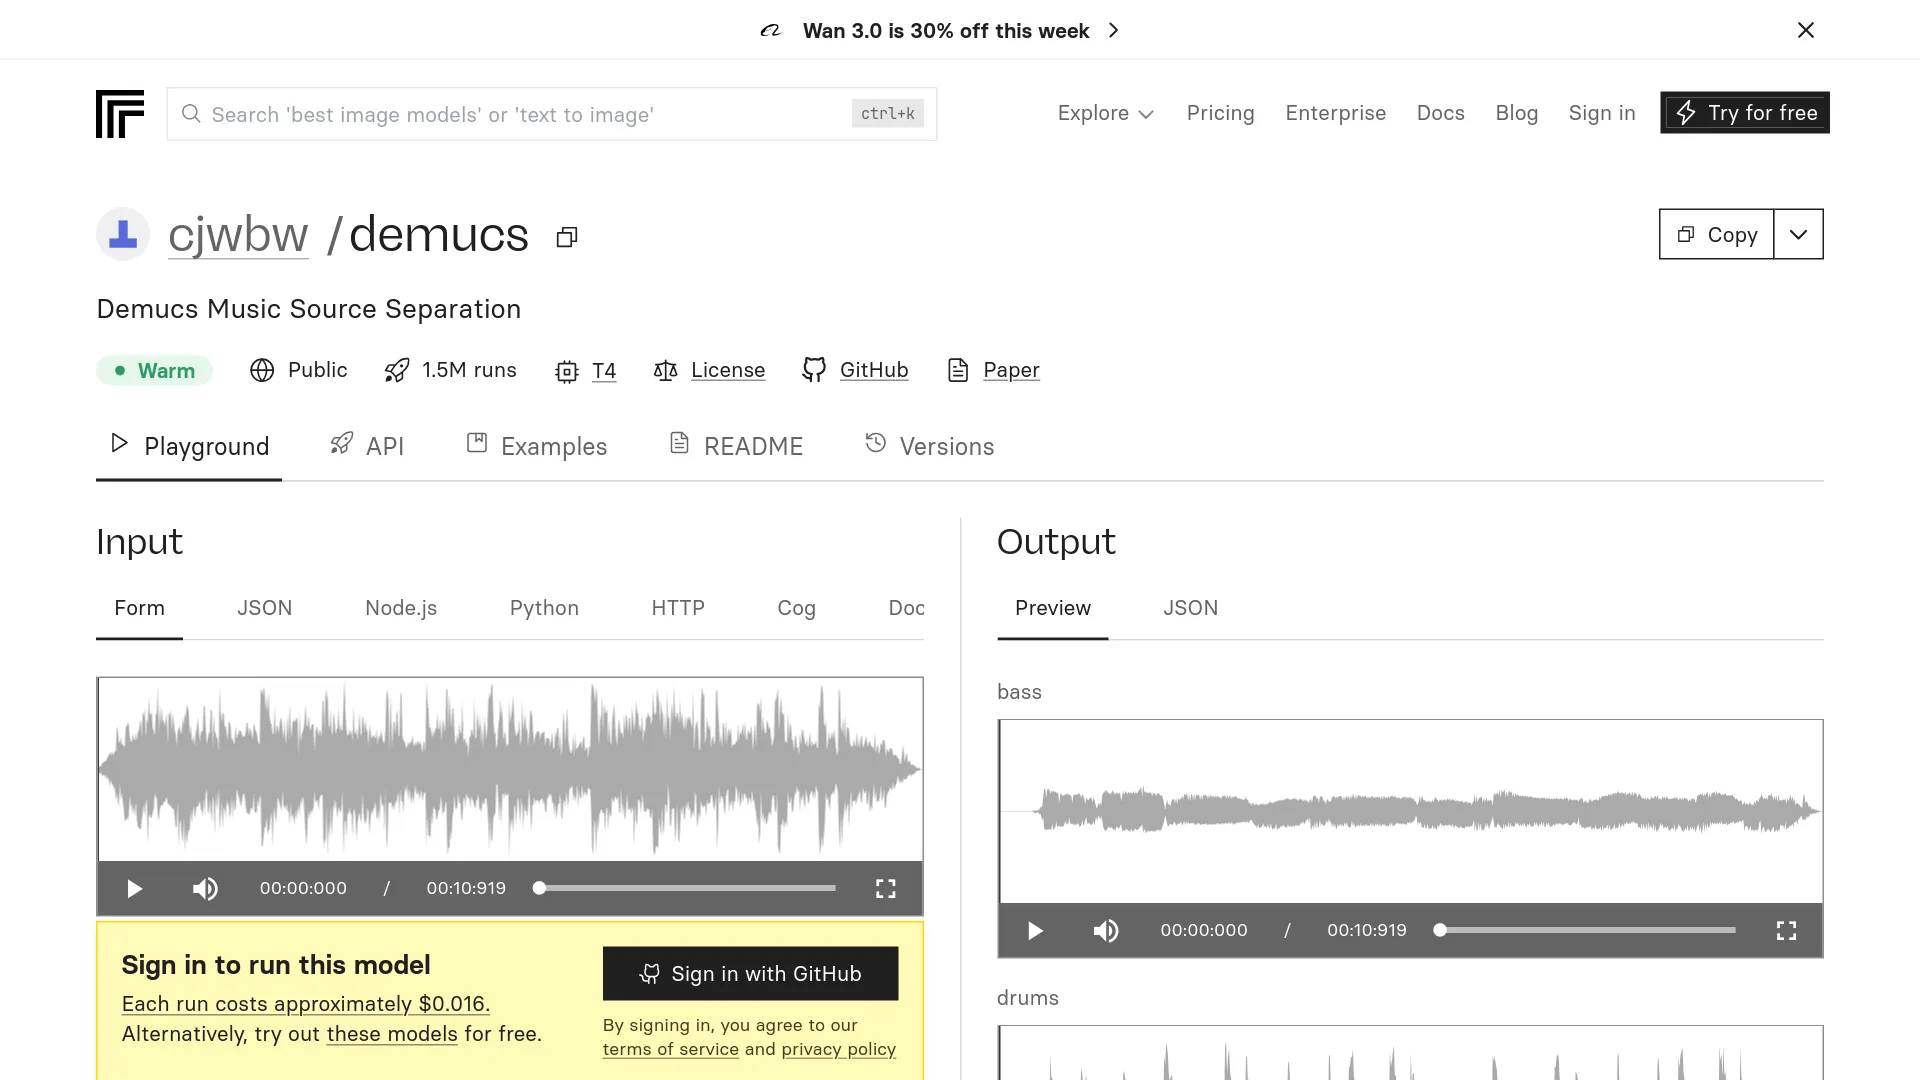View the License link
Viewport: 1920px width, 1080px height.
coord(728,370)
